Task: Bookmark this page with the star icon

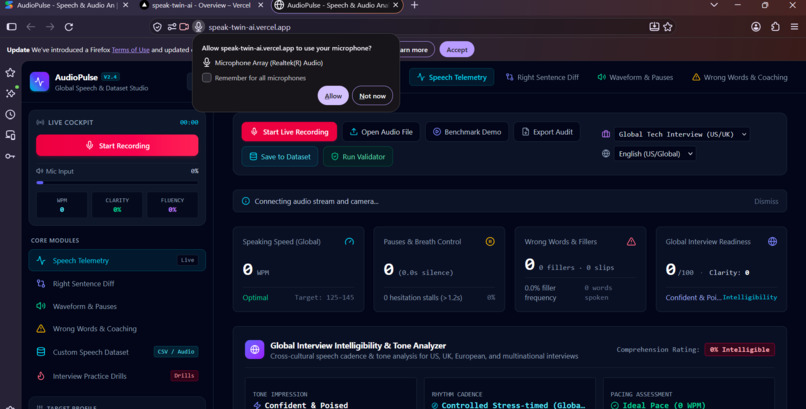Action: (x=668, y=27)
